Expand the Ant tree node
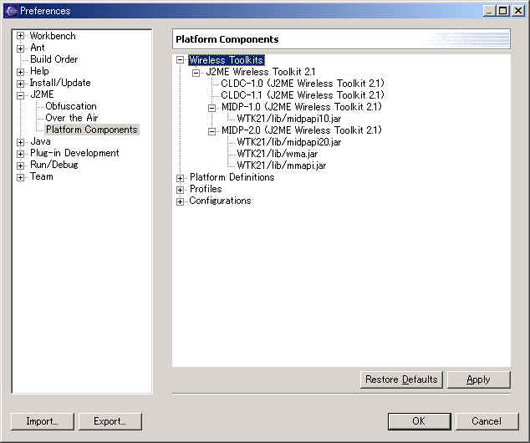Viewport: 530px width, 443px height. click(20, 49)
